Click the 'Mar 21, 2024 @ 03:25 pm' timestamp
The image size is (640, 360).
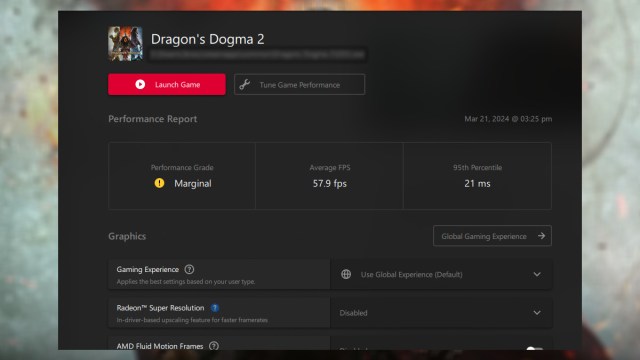(508, 119)
